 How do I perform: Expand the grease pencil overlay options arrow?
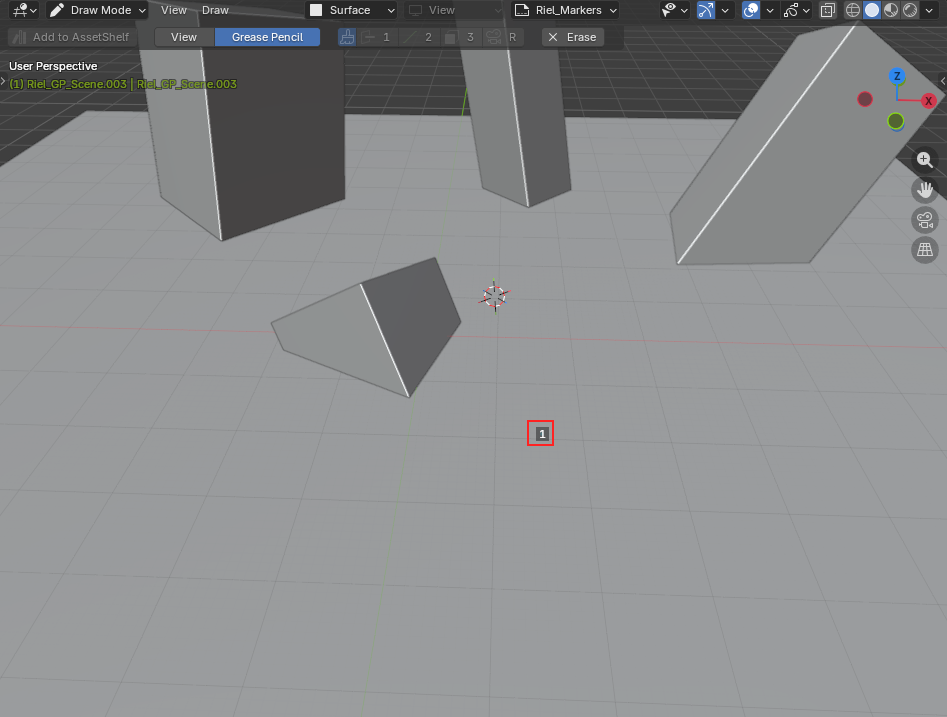(x=806, y=10)
